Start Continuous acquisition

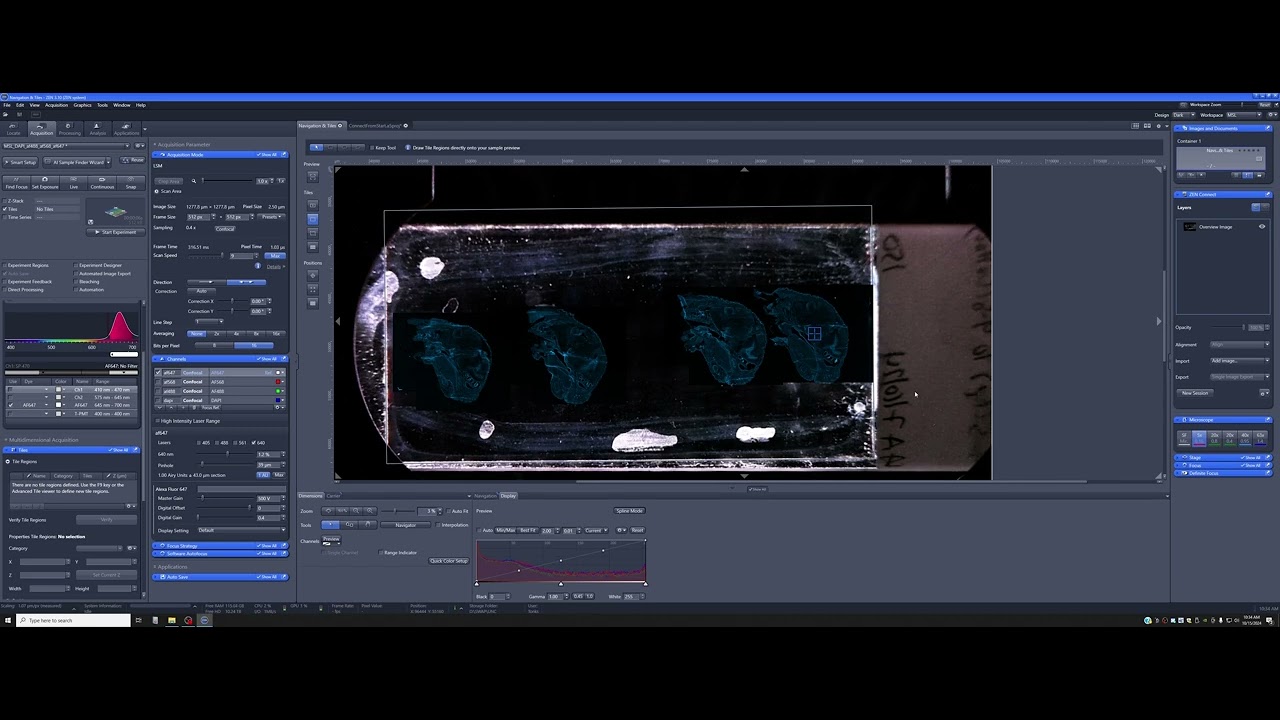pyautogui.click(x=102, y=182)
